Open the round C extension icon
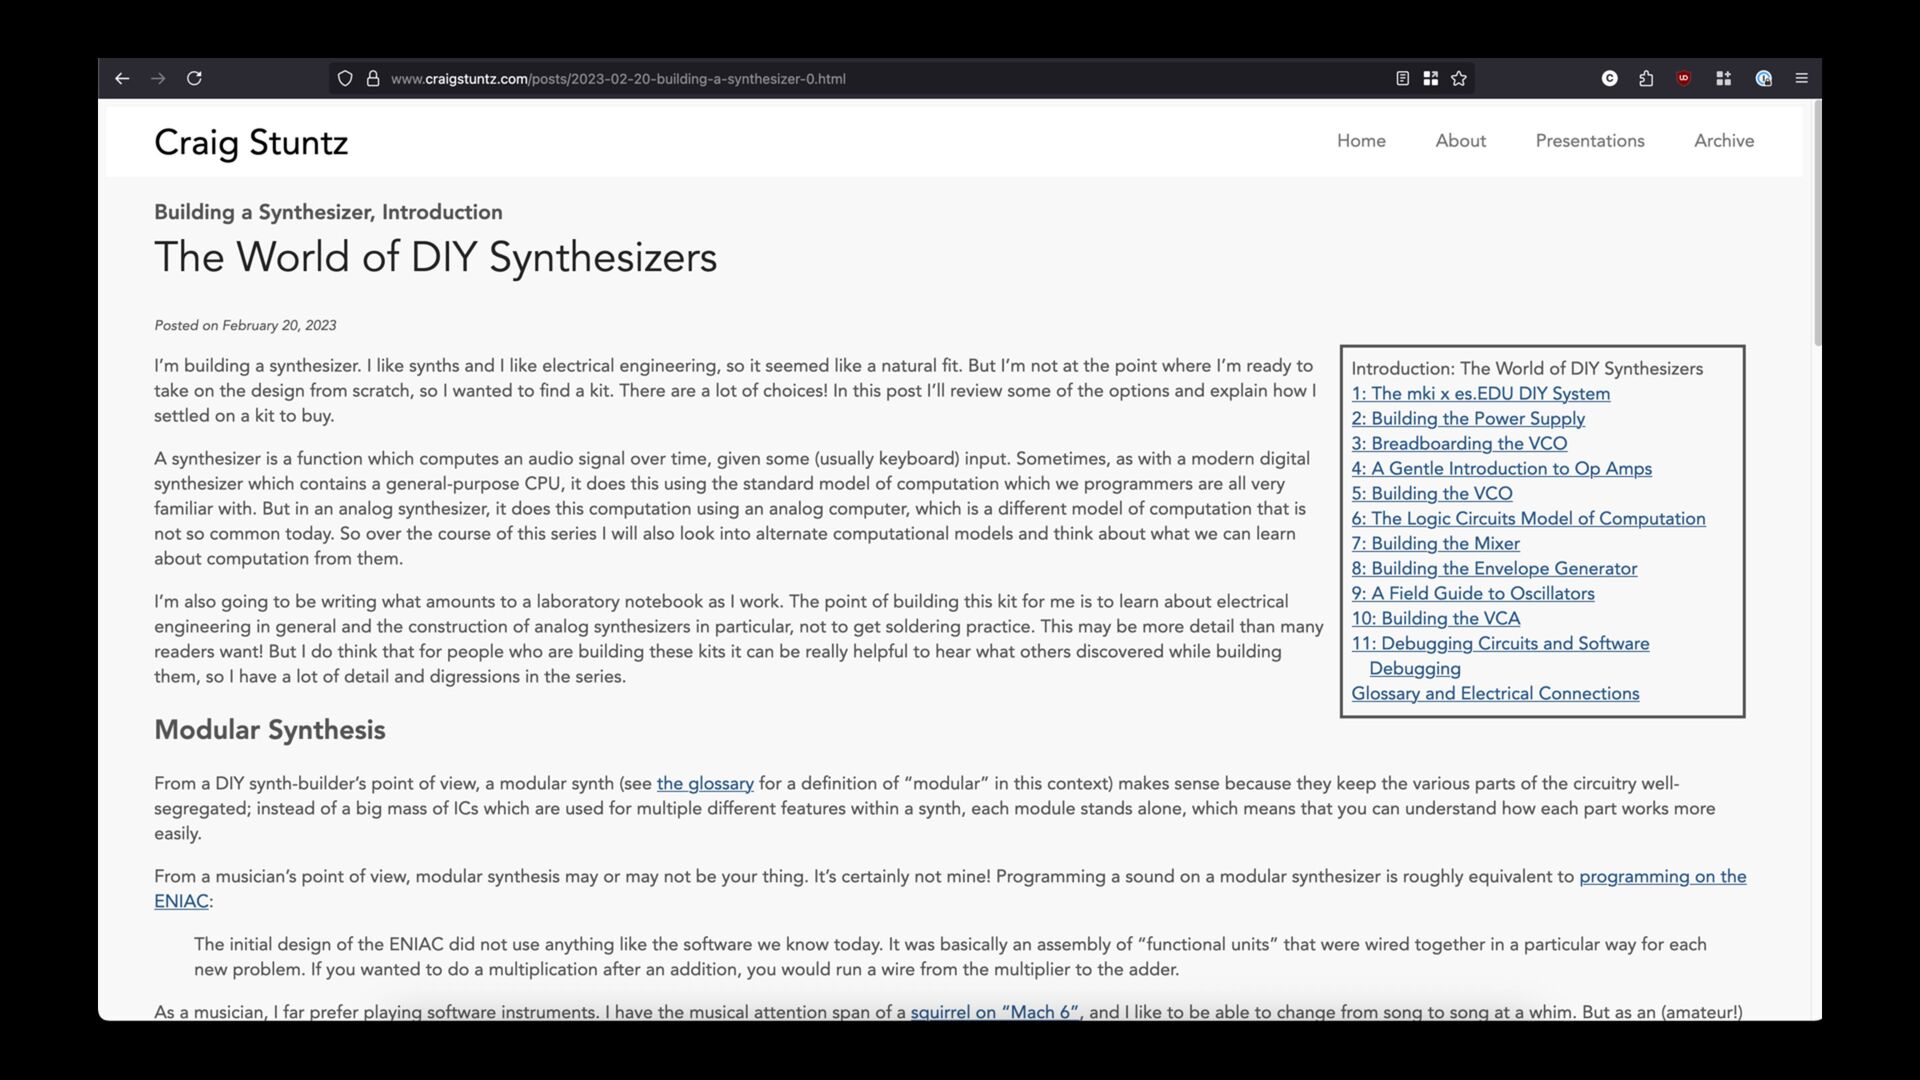 click(1609, 78)
